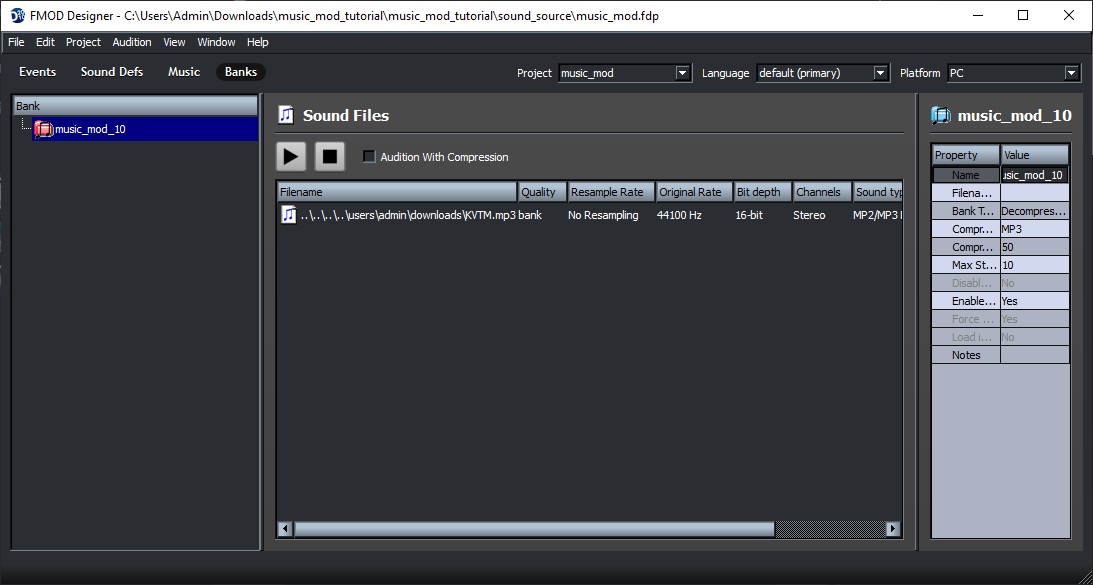The image size is (1093, 585).
Task: Edit the Name property value field
Action: pos(1034,175)
